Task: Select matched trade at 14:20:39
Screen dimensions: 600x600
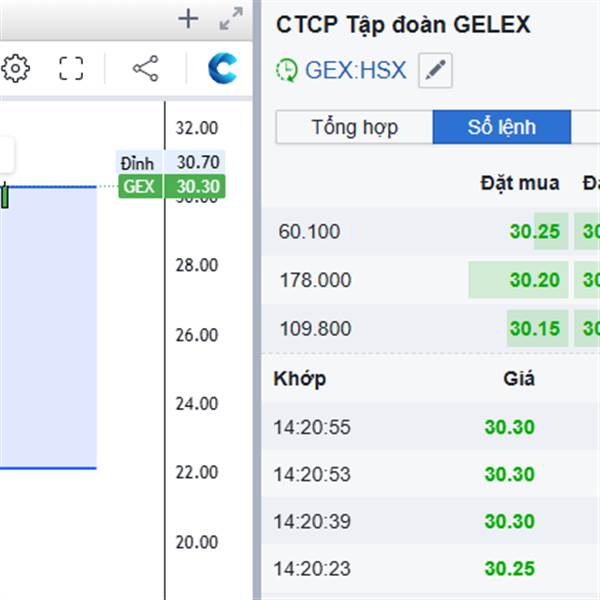Action: 430,521
